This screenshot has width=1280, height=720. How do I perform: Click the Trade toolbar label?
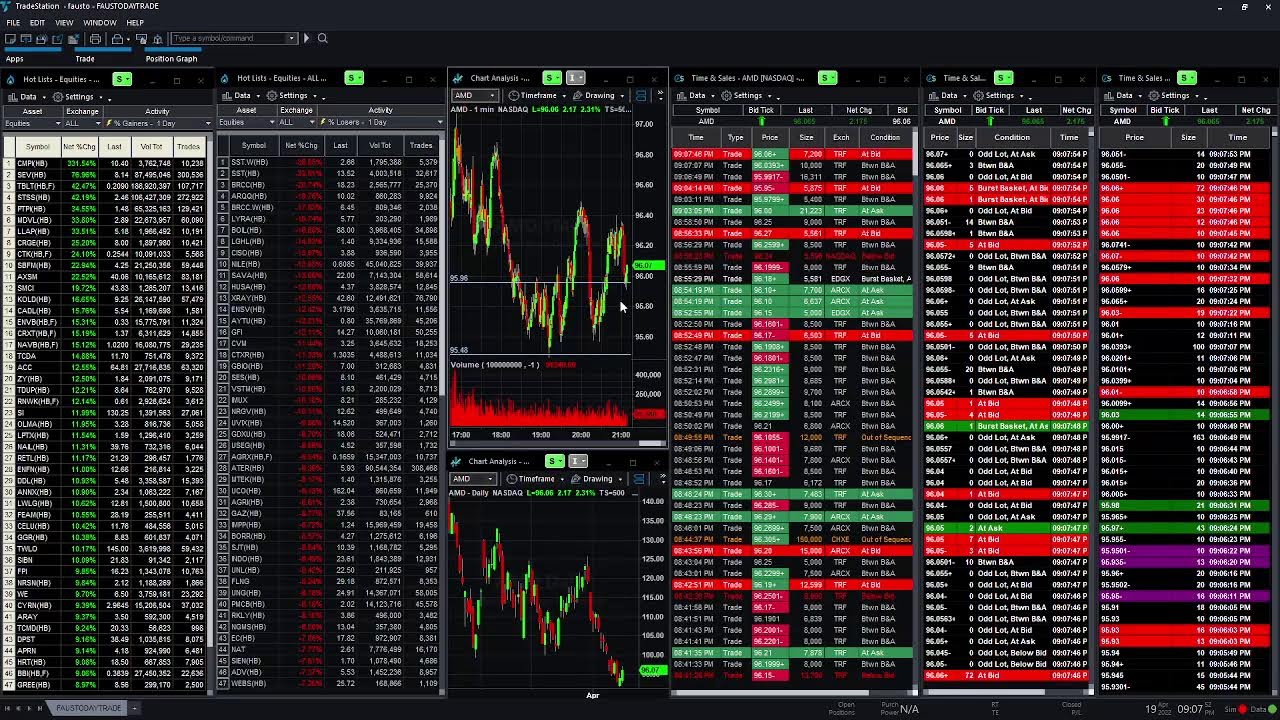85,59
